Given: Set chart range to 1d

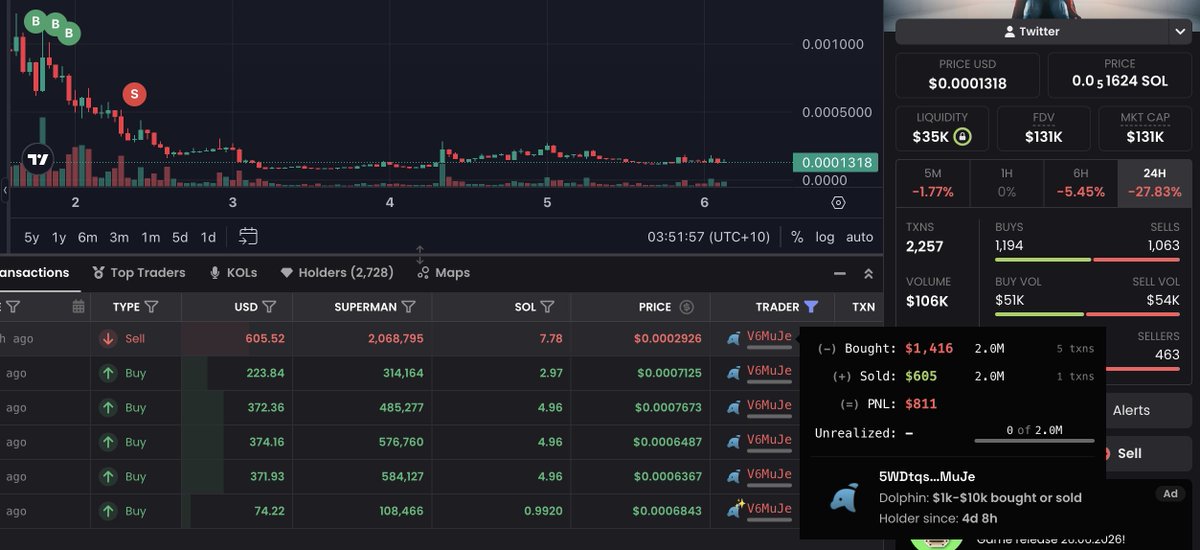Looking at the screenshot, I should [x=208, y=237].
